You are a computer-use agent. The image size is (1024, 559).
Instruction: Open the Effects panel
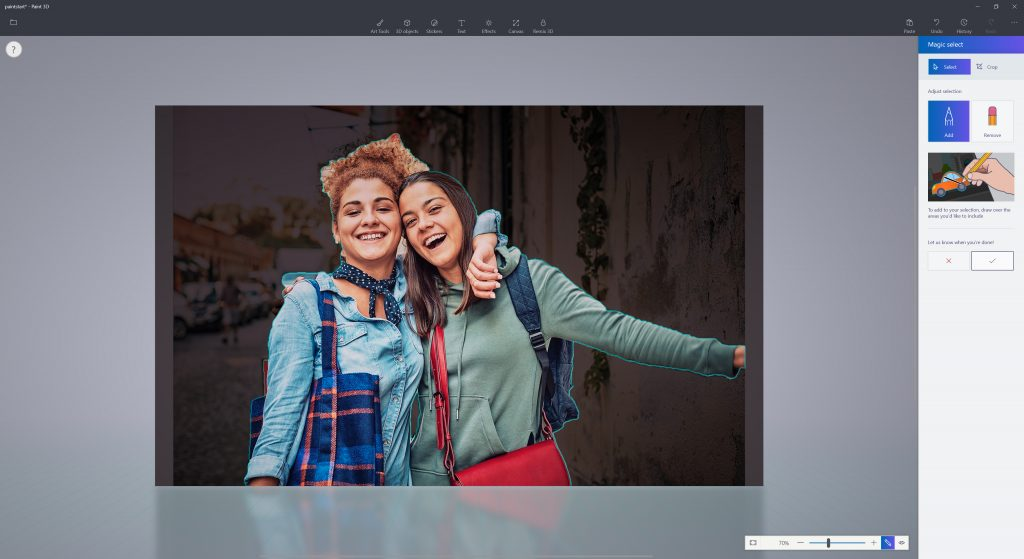(488, 25)
